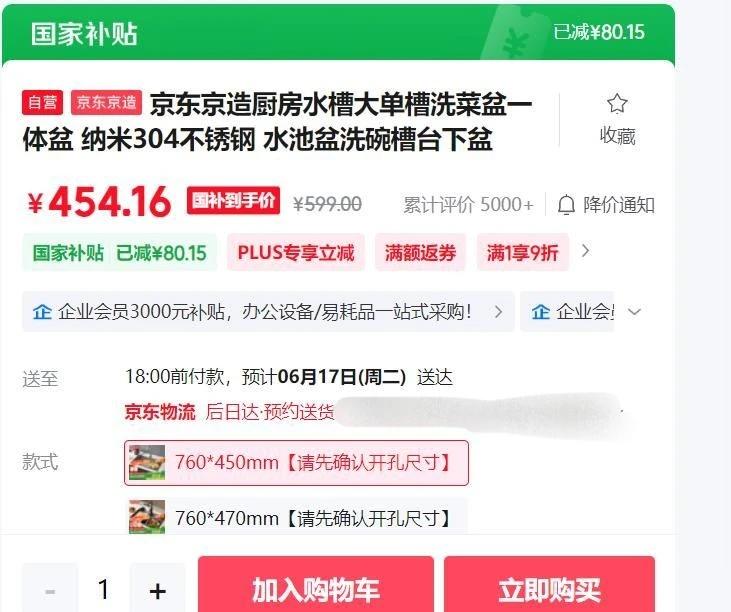Select the 760*470mm style option

point(297,516)
